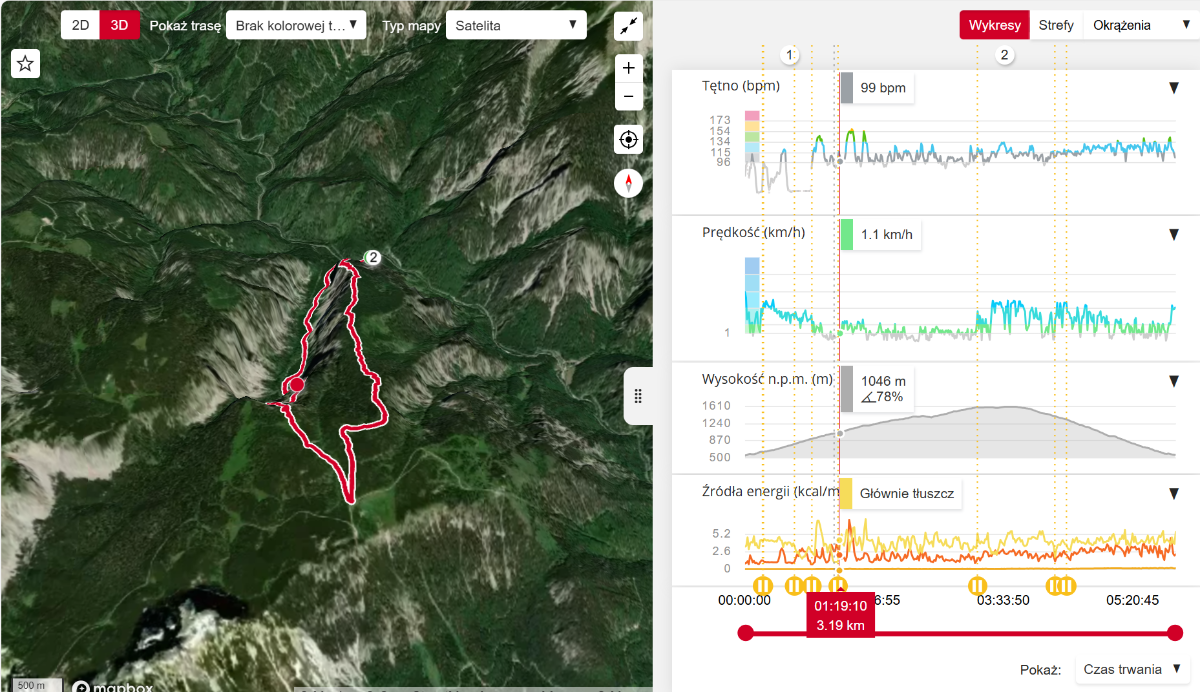The image size is (1200, 692).
Task: Center map using the locate target icon
Action: click(x=628, y=140)
